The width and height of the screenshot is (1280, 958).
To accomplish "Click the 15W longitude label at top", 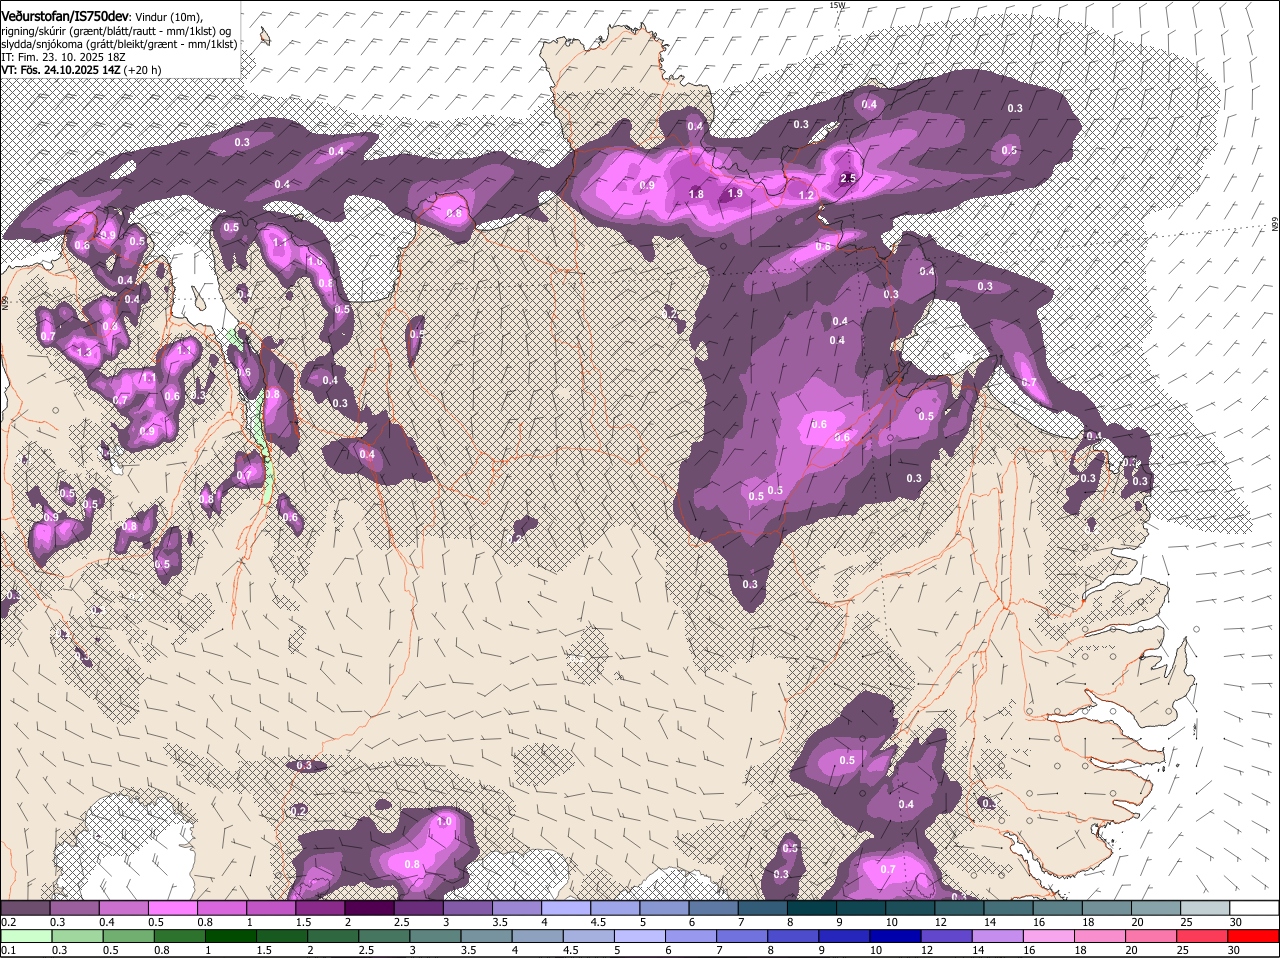I will click(837, 5).
